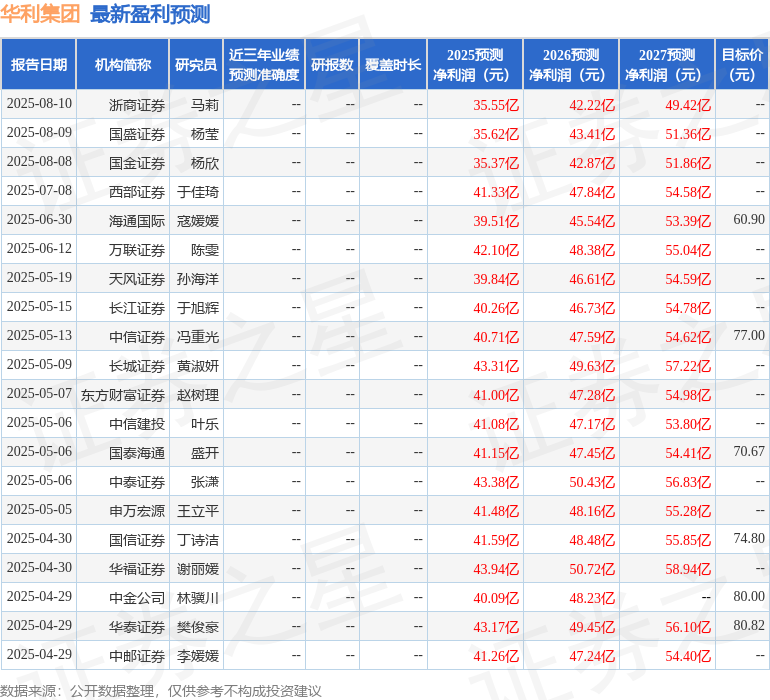Select the 报告日期 column header
This screenshot has height=700, width=770.
pyautogui.click(x=39, y=65)
